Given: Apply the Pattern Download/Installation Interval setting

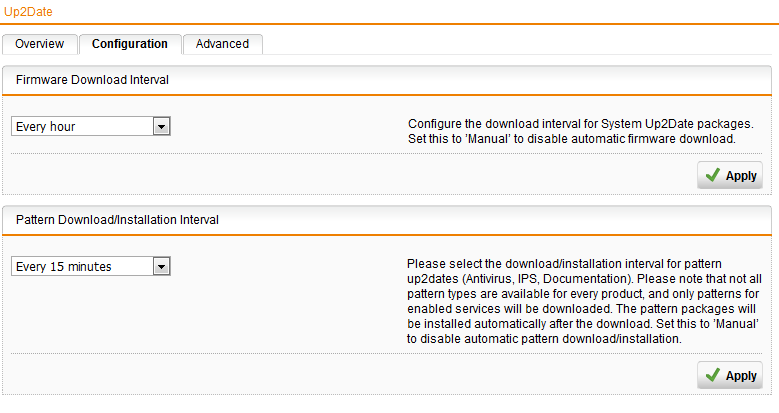Looking at the screenshot, I should (x=730, y=375).
